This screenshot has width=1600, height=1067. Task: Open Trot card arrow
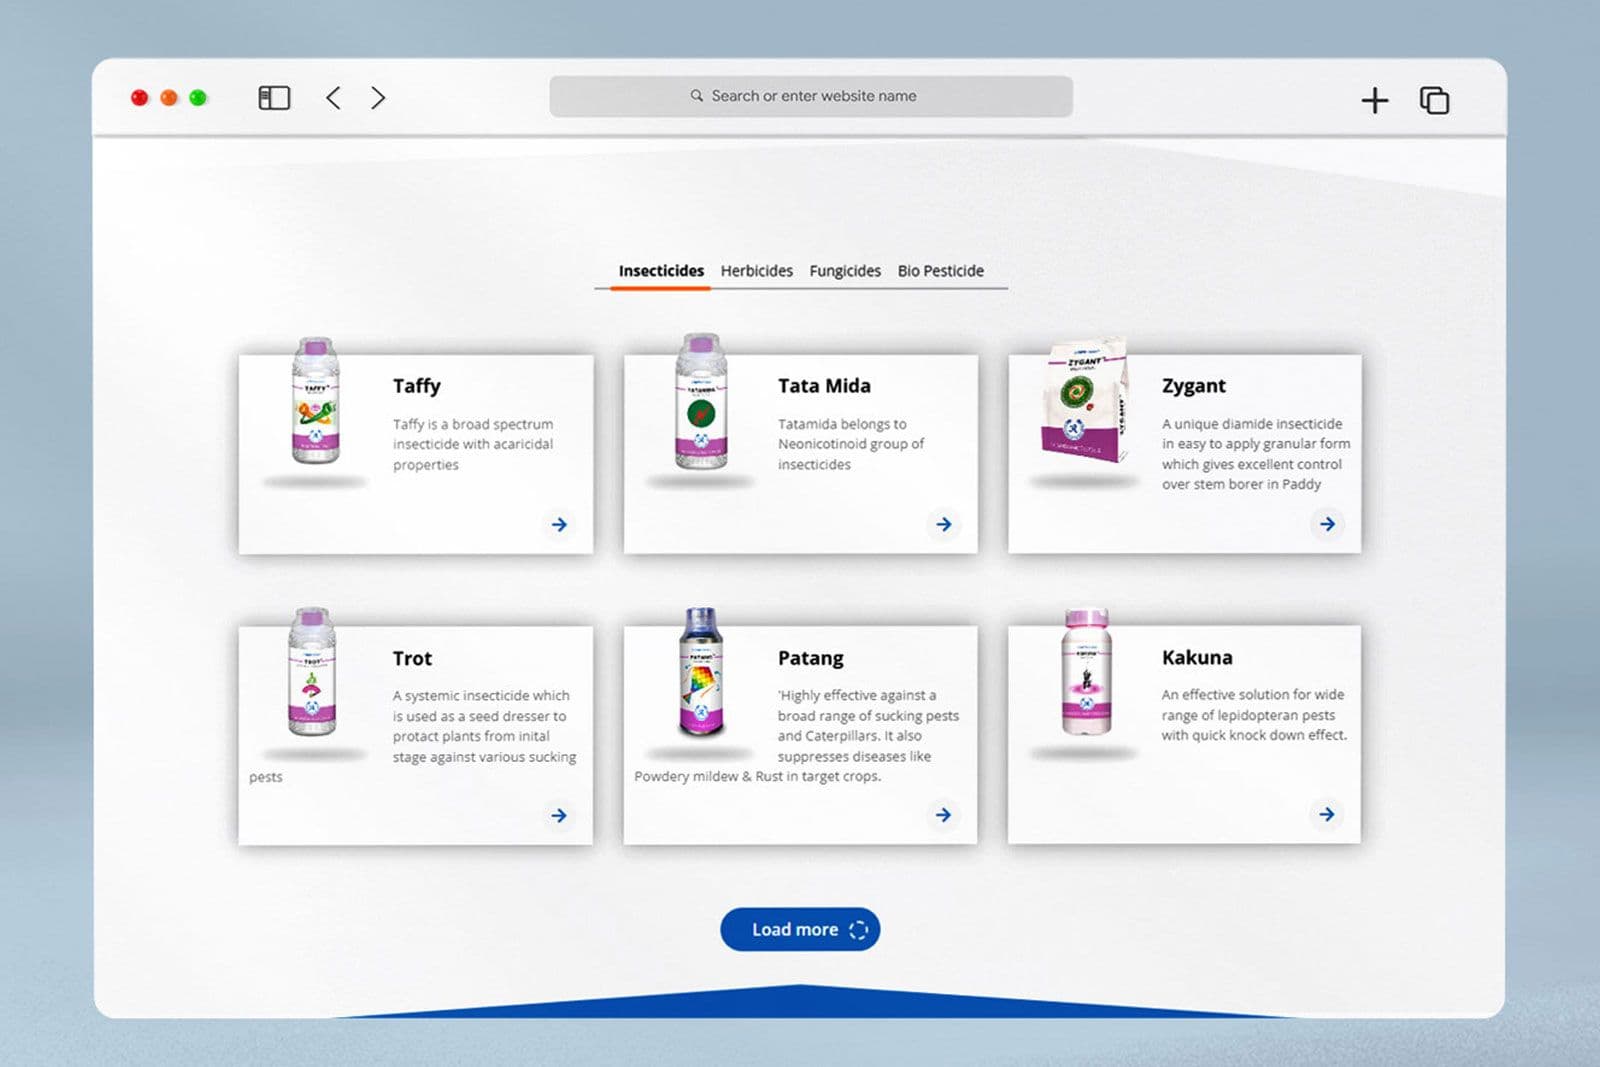click(x=559, y=815)
